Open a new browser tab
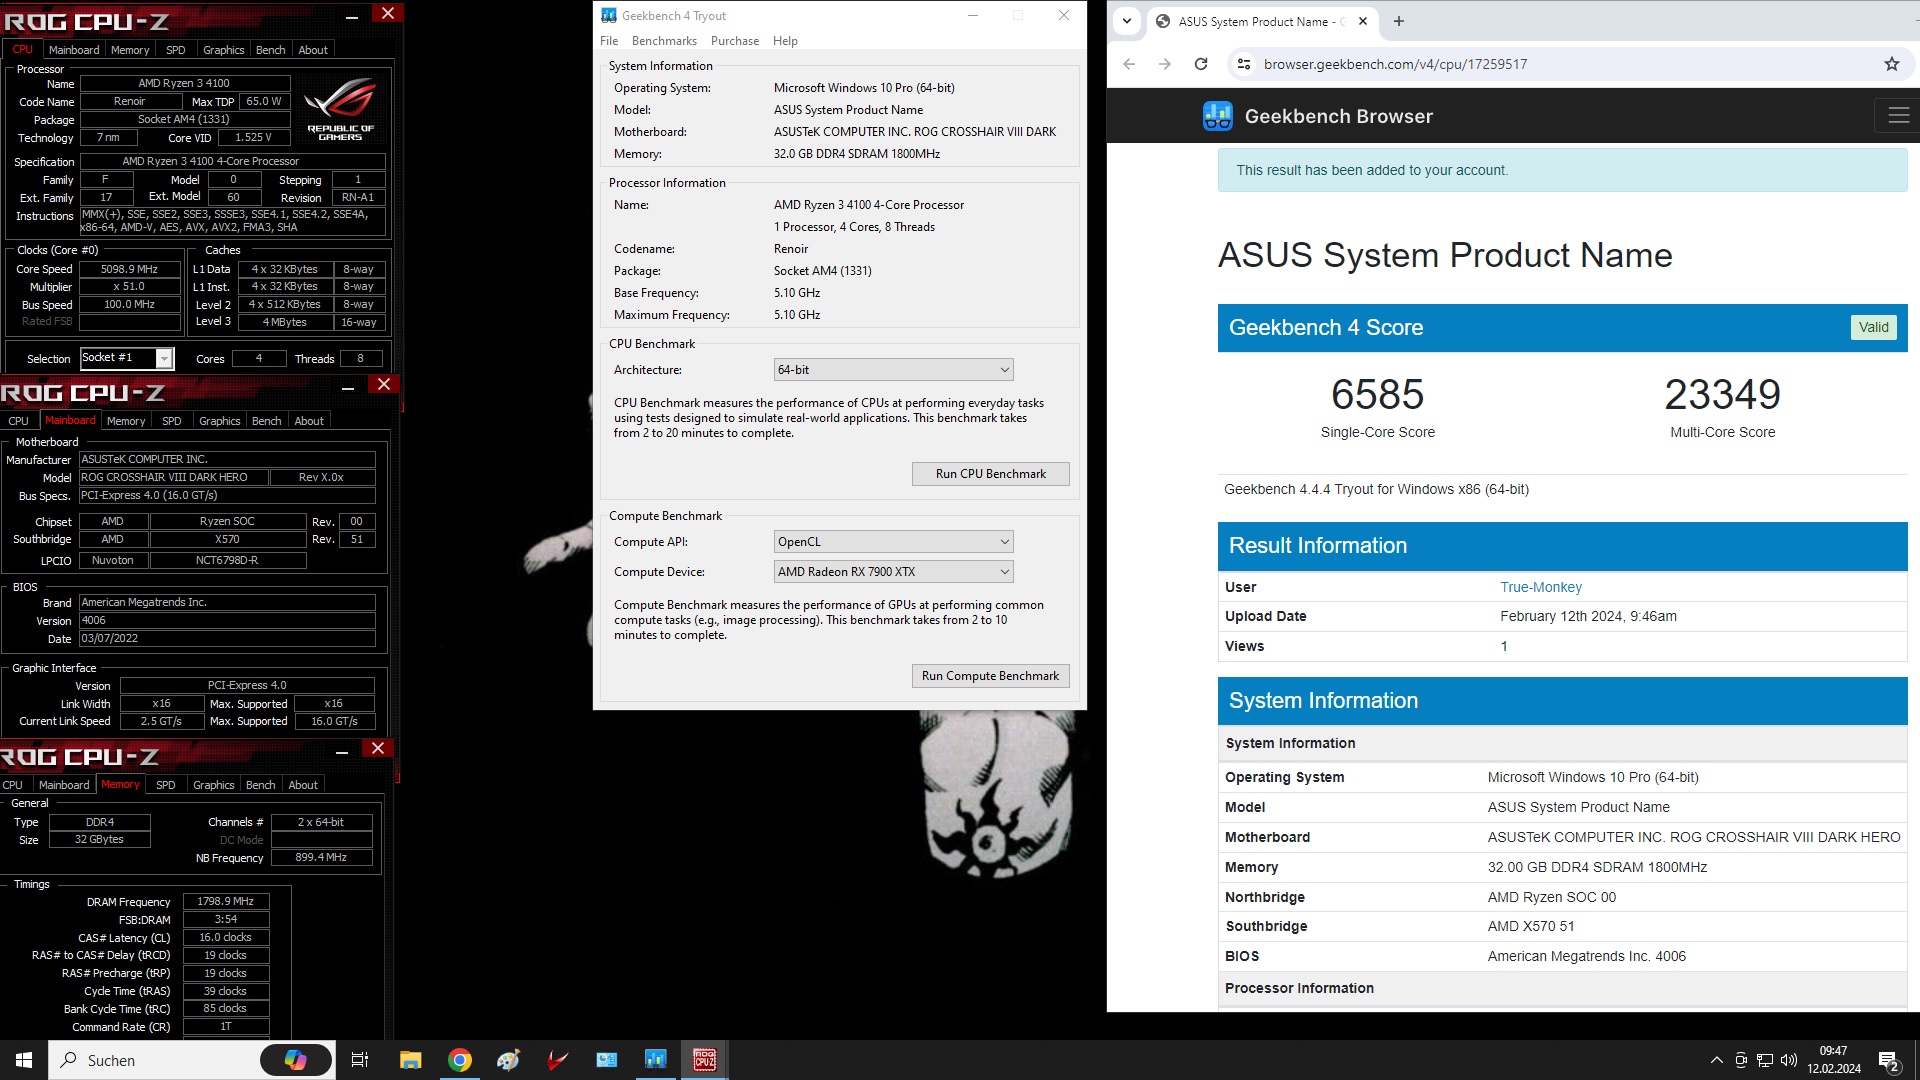Viewport: 1920px width, 1080px height. click(1399, 21)
